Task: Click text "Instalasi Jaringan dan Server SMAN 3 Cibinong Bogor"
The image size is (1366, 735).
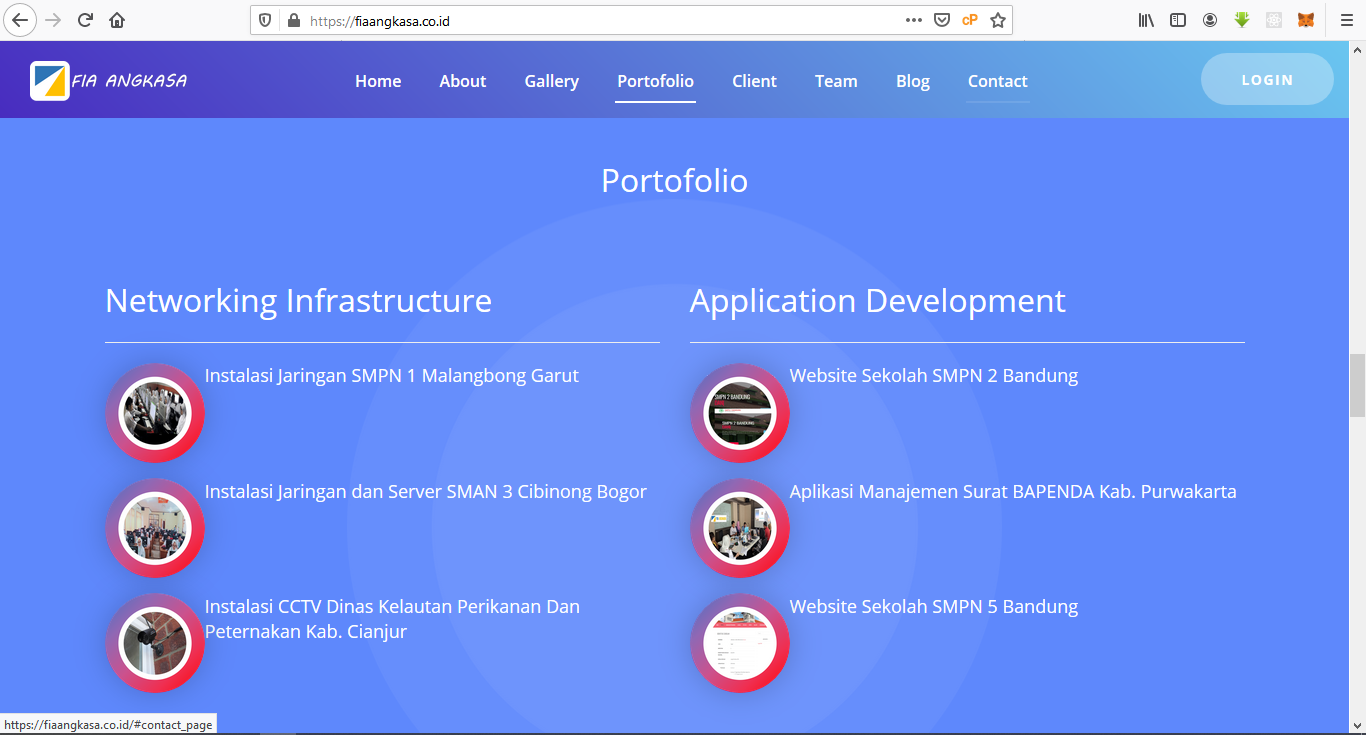Action: tap(426, 492)
